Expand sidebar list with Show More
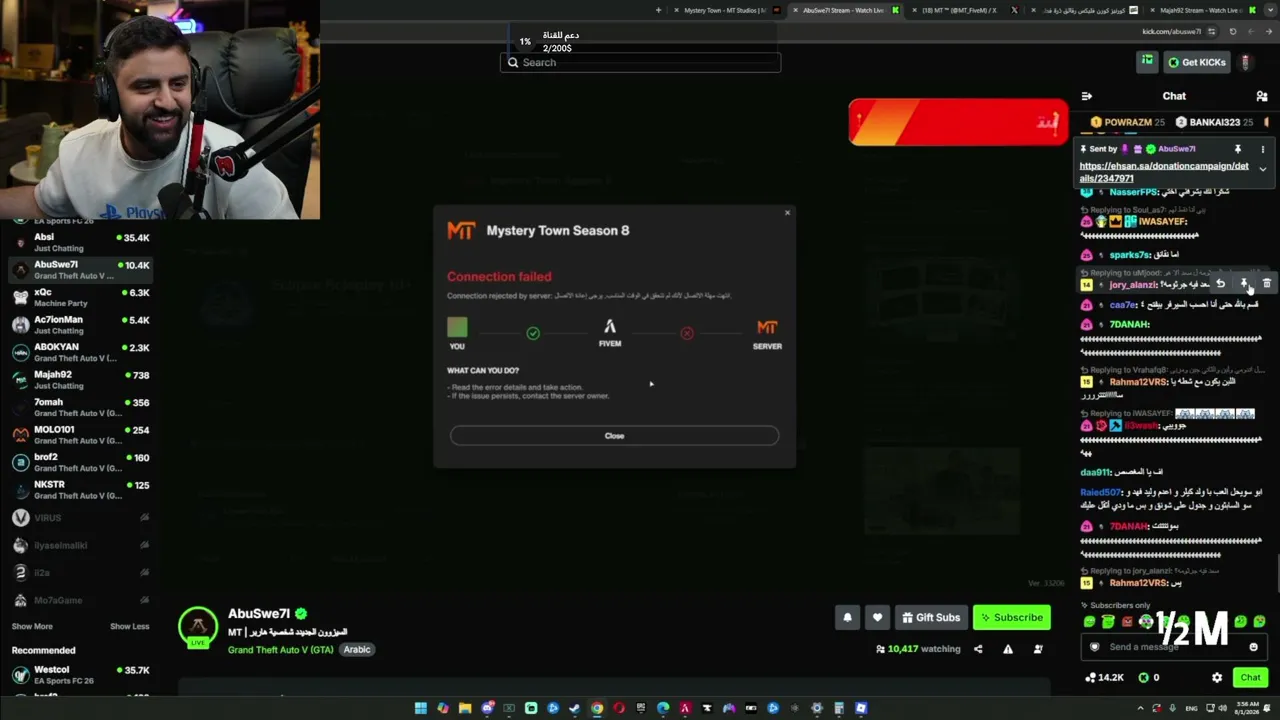This screenshot has width=1280, height=720. click(x=32, y=627)
